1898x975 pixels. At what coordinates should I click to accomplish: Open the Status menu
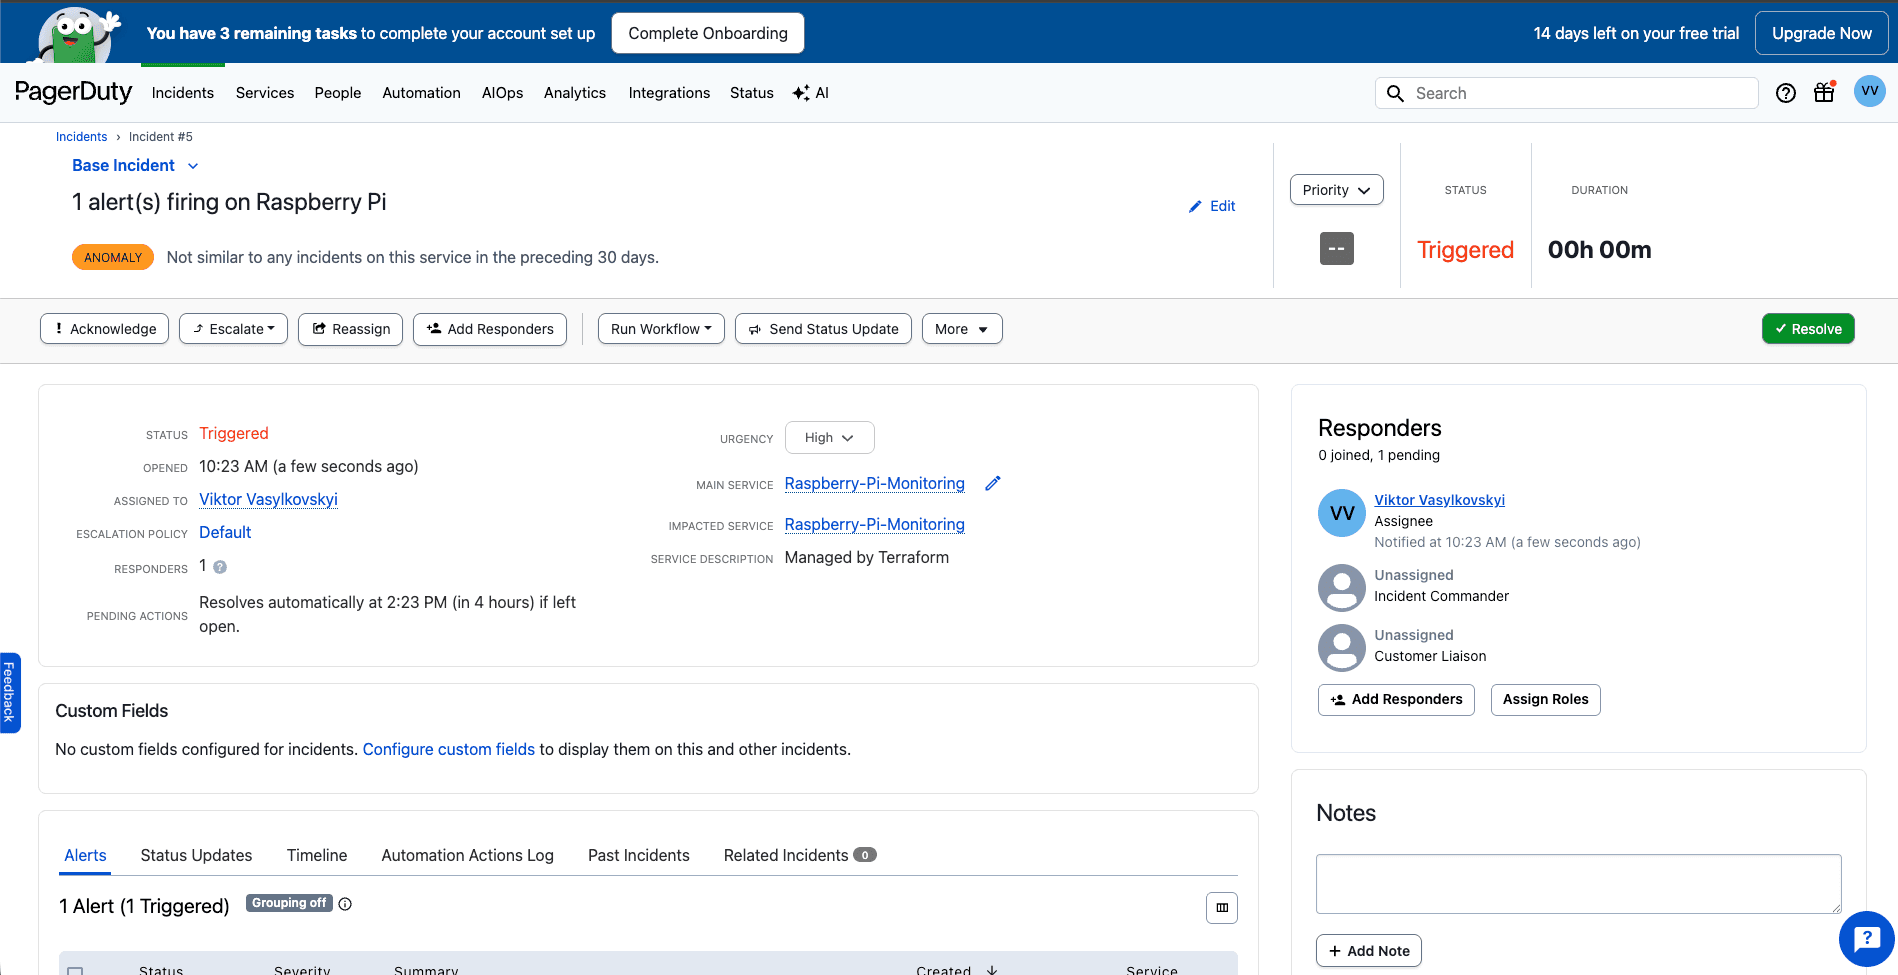[x=752, y=93]
